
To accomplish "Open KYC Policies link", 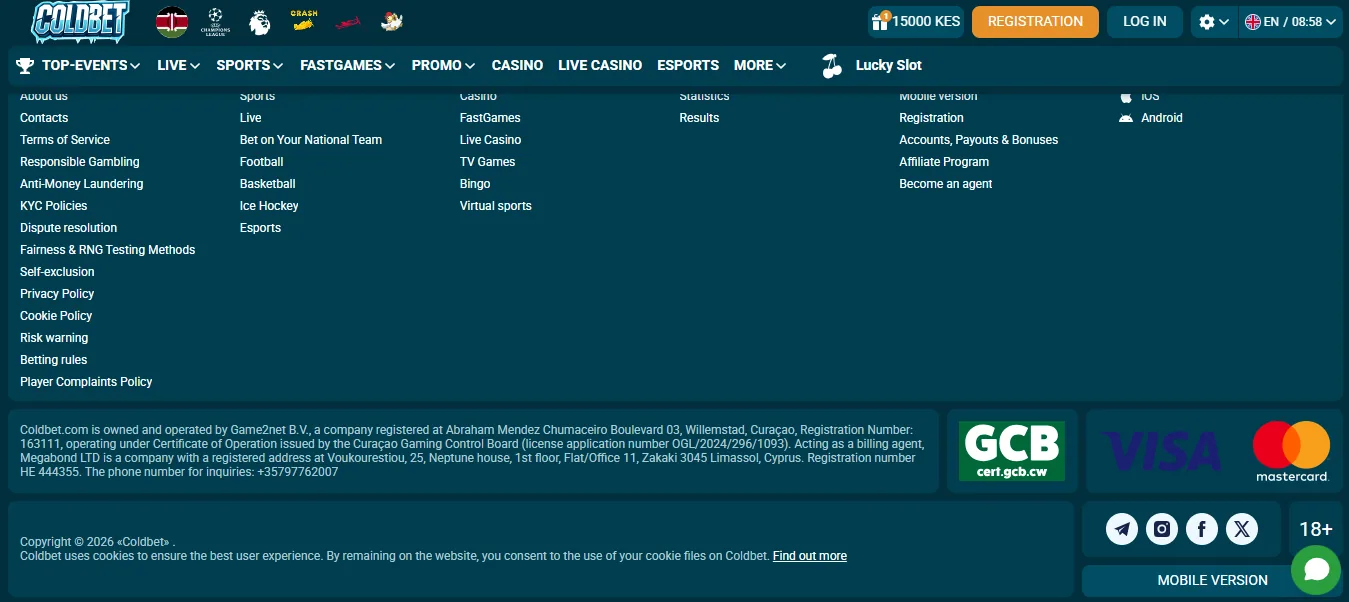I will [54, 206].
